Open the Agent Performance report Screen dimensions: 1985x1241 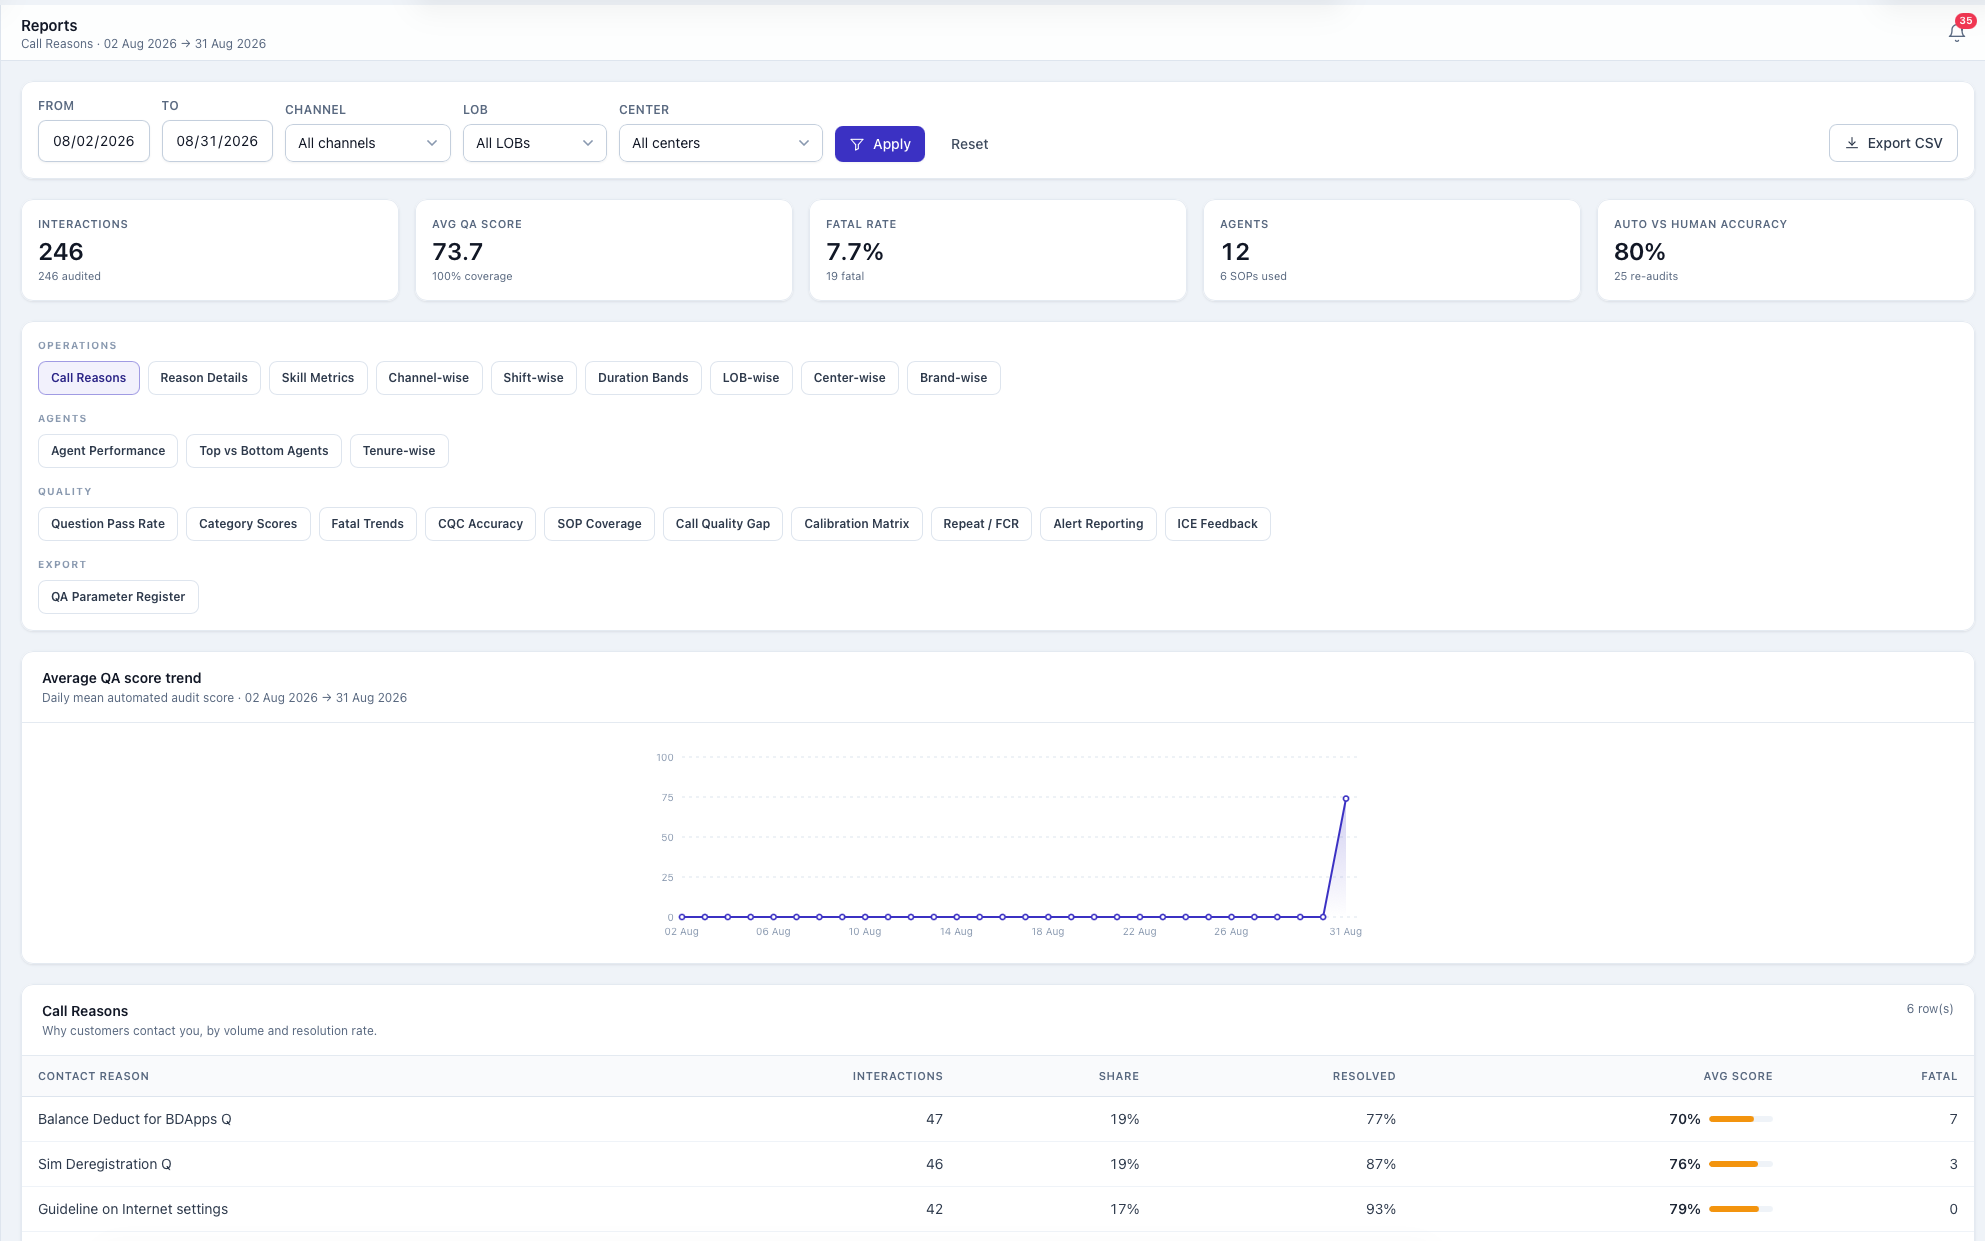tap(108, 451)
